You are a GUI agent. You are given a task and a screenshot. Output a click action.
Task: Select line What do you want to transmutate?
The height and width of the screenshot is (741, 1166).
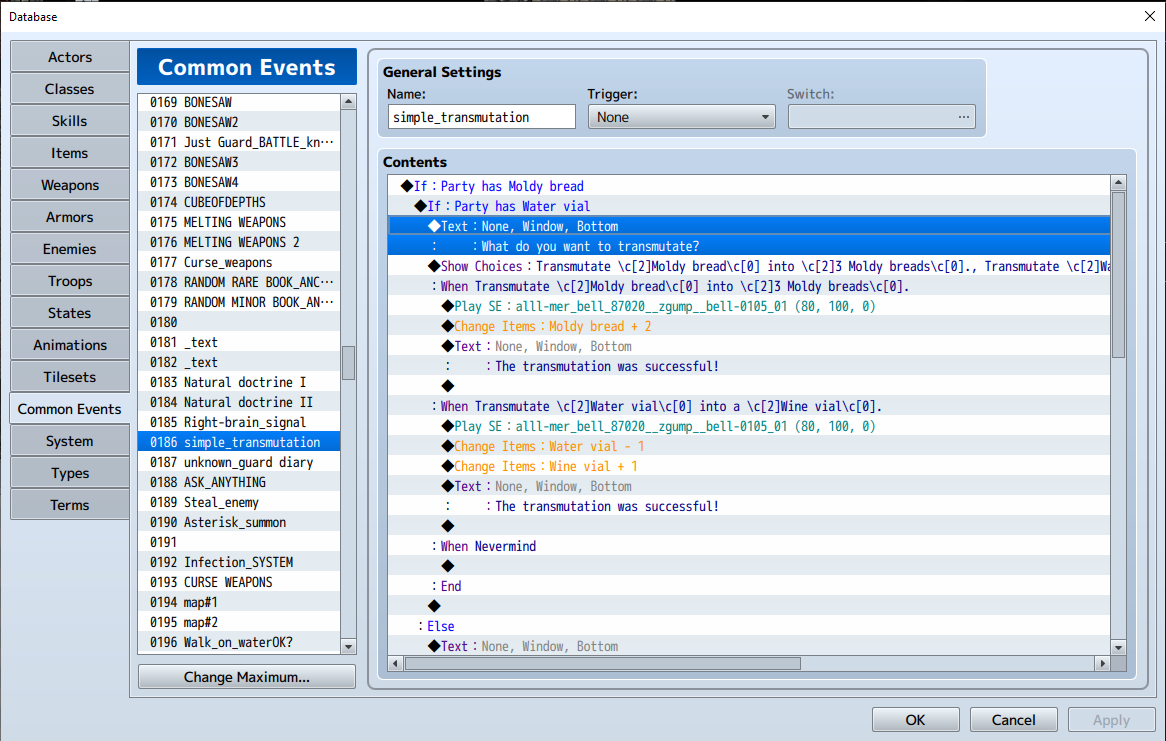749,246
